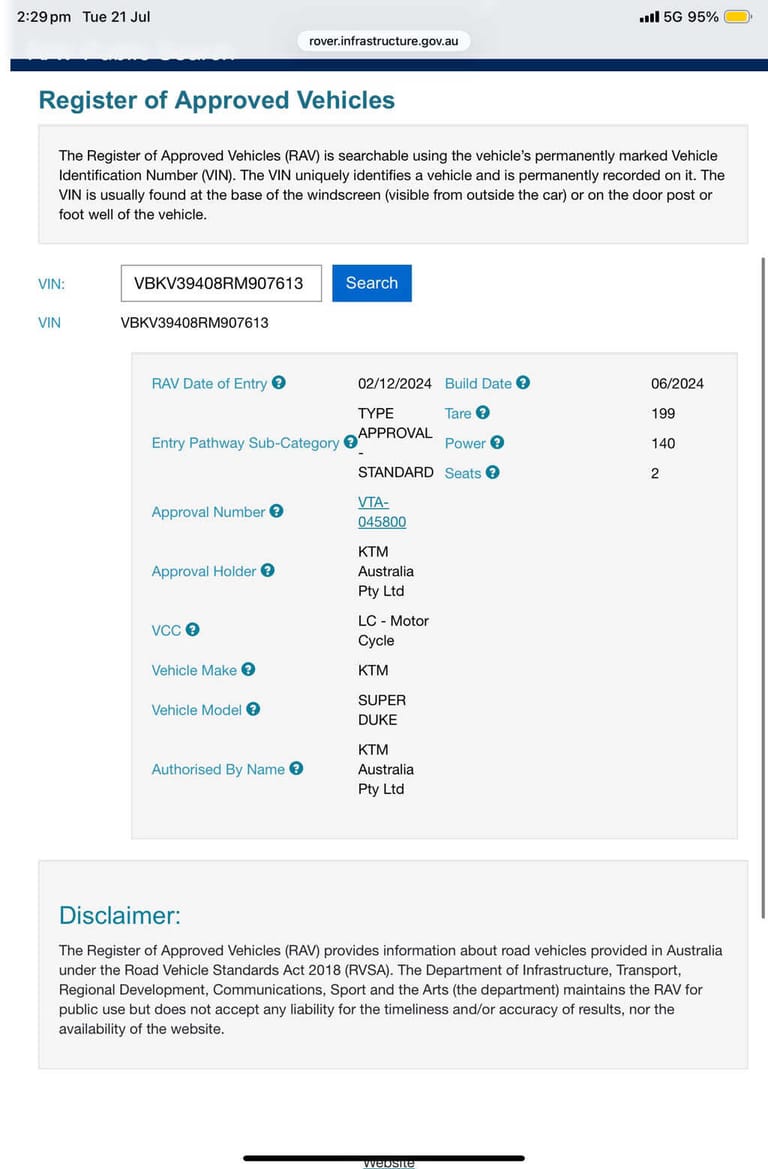Screen dimensions: 768x1169
Task: Click help icon next to RAV Date of Entry
Action: click(x=279, y=382)
